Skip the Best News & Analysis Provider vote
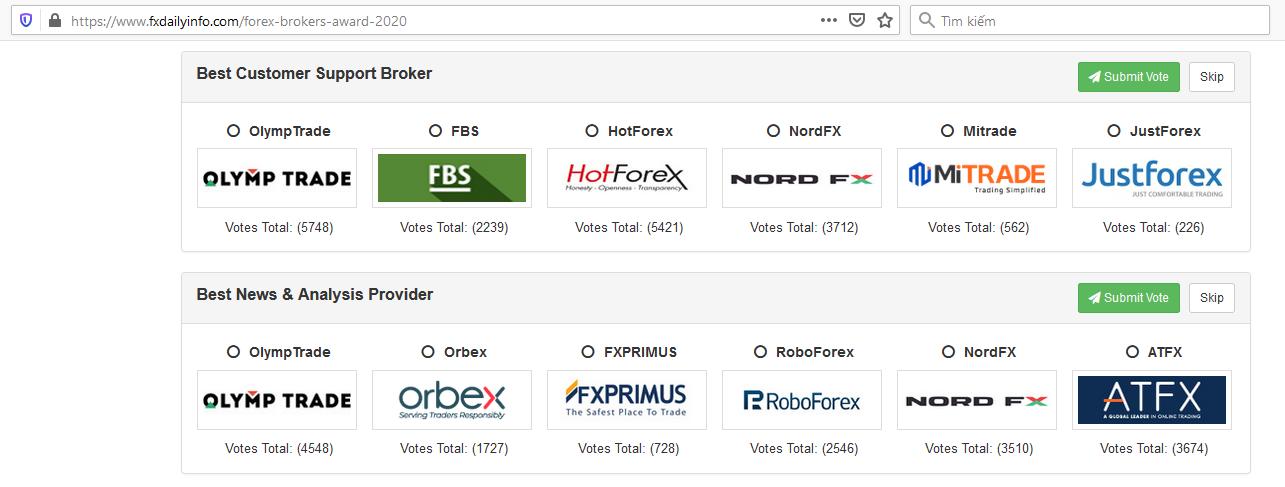Viewport: 1285px width, 487px height. (1211, 298)
